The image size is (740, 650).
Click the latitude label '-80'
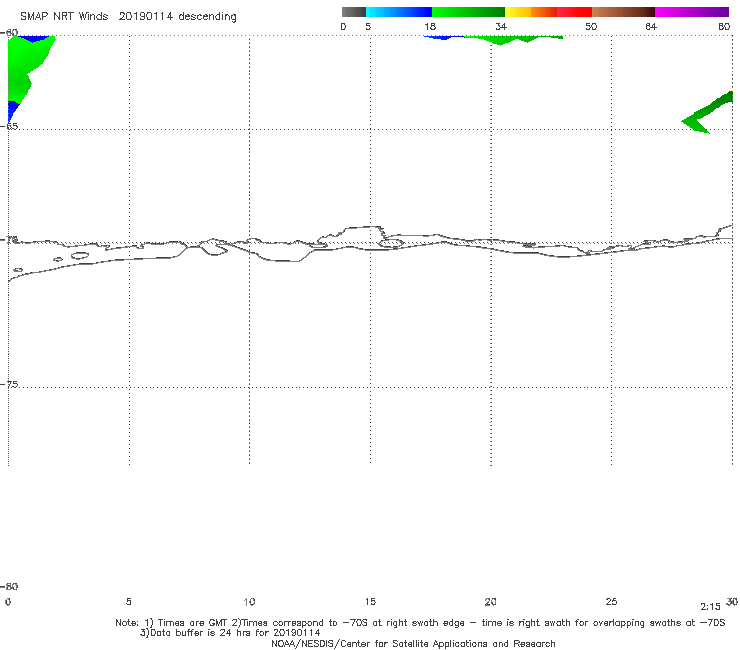9,586
